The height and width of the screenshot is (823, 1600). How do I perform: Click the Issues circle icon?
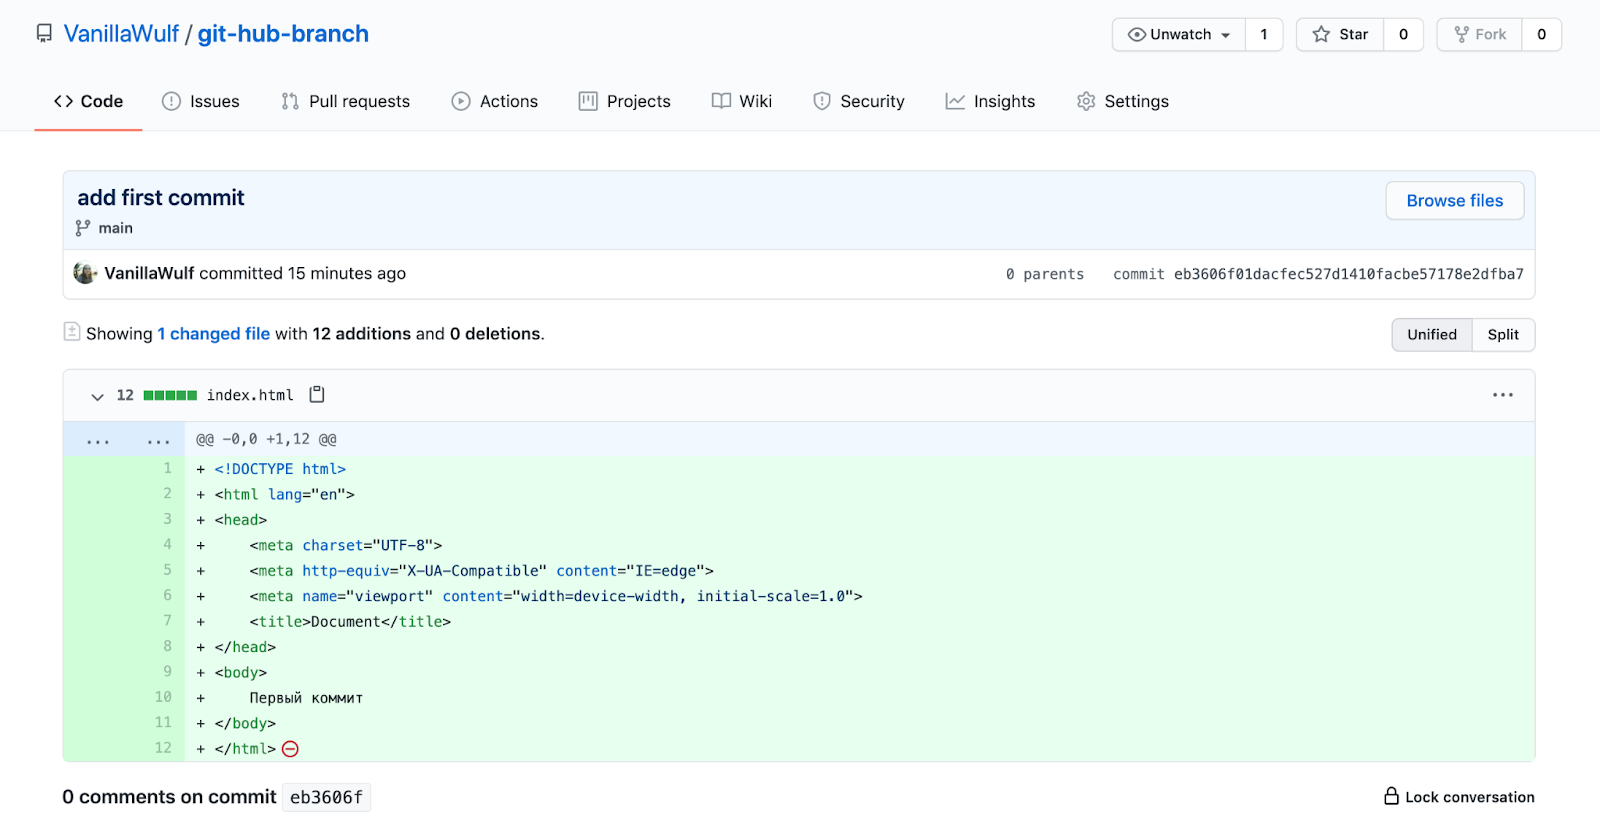pos(171,101)
